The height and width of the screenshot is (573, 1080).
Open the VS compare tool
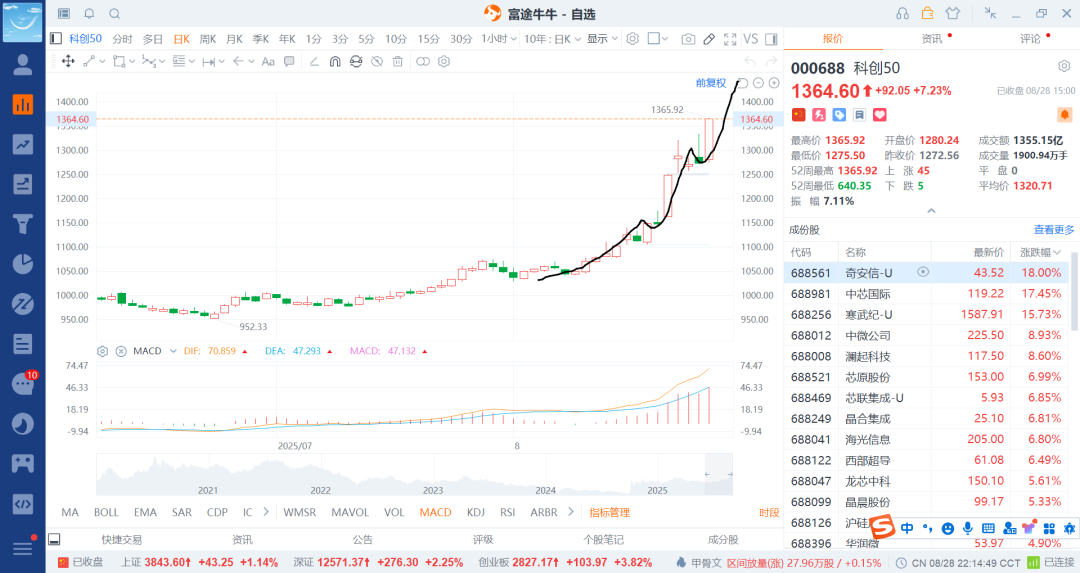751,39
